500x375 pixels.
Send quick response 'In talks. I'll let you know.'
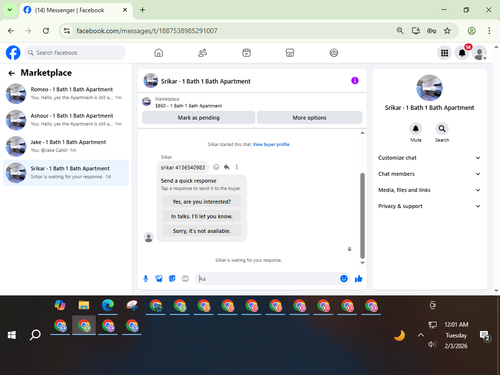(x=202, y=216)
